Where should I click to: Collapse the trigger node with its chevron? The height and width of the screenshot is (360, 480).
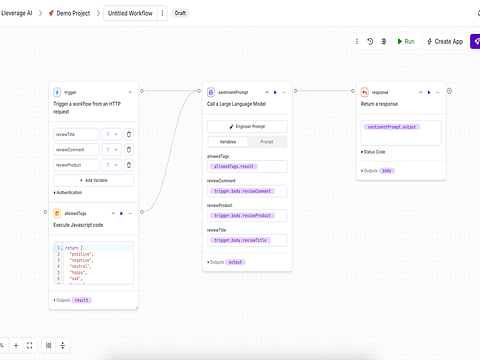[x=130, y=92]
